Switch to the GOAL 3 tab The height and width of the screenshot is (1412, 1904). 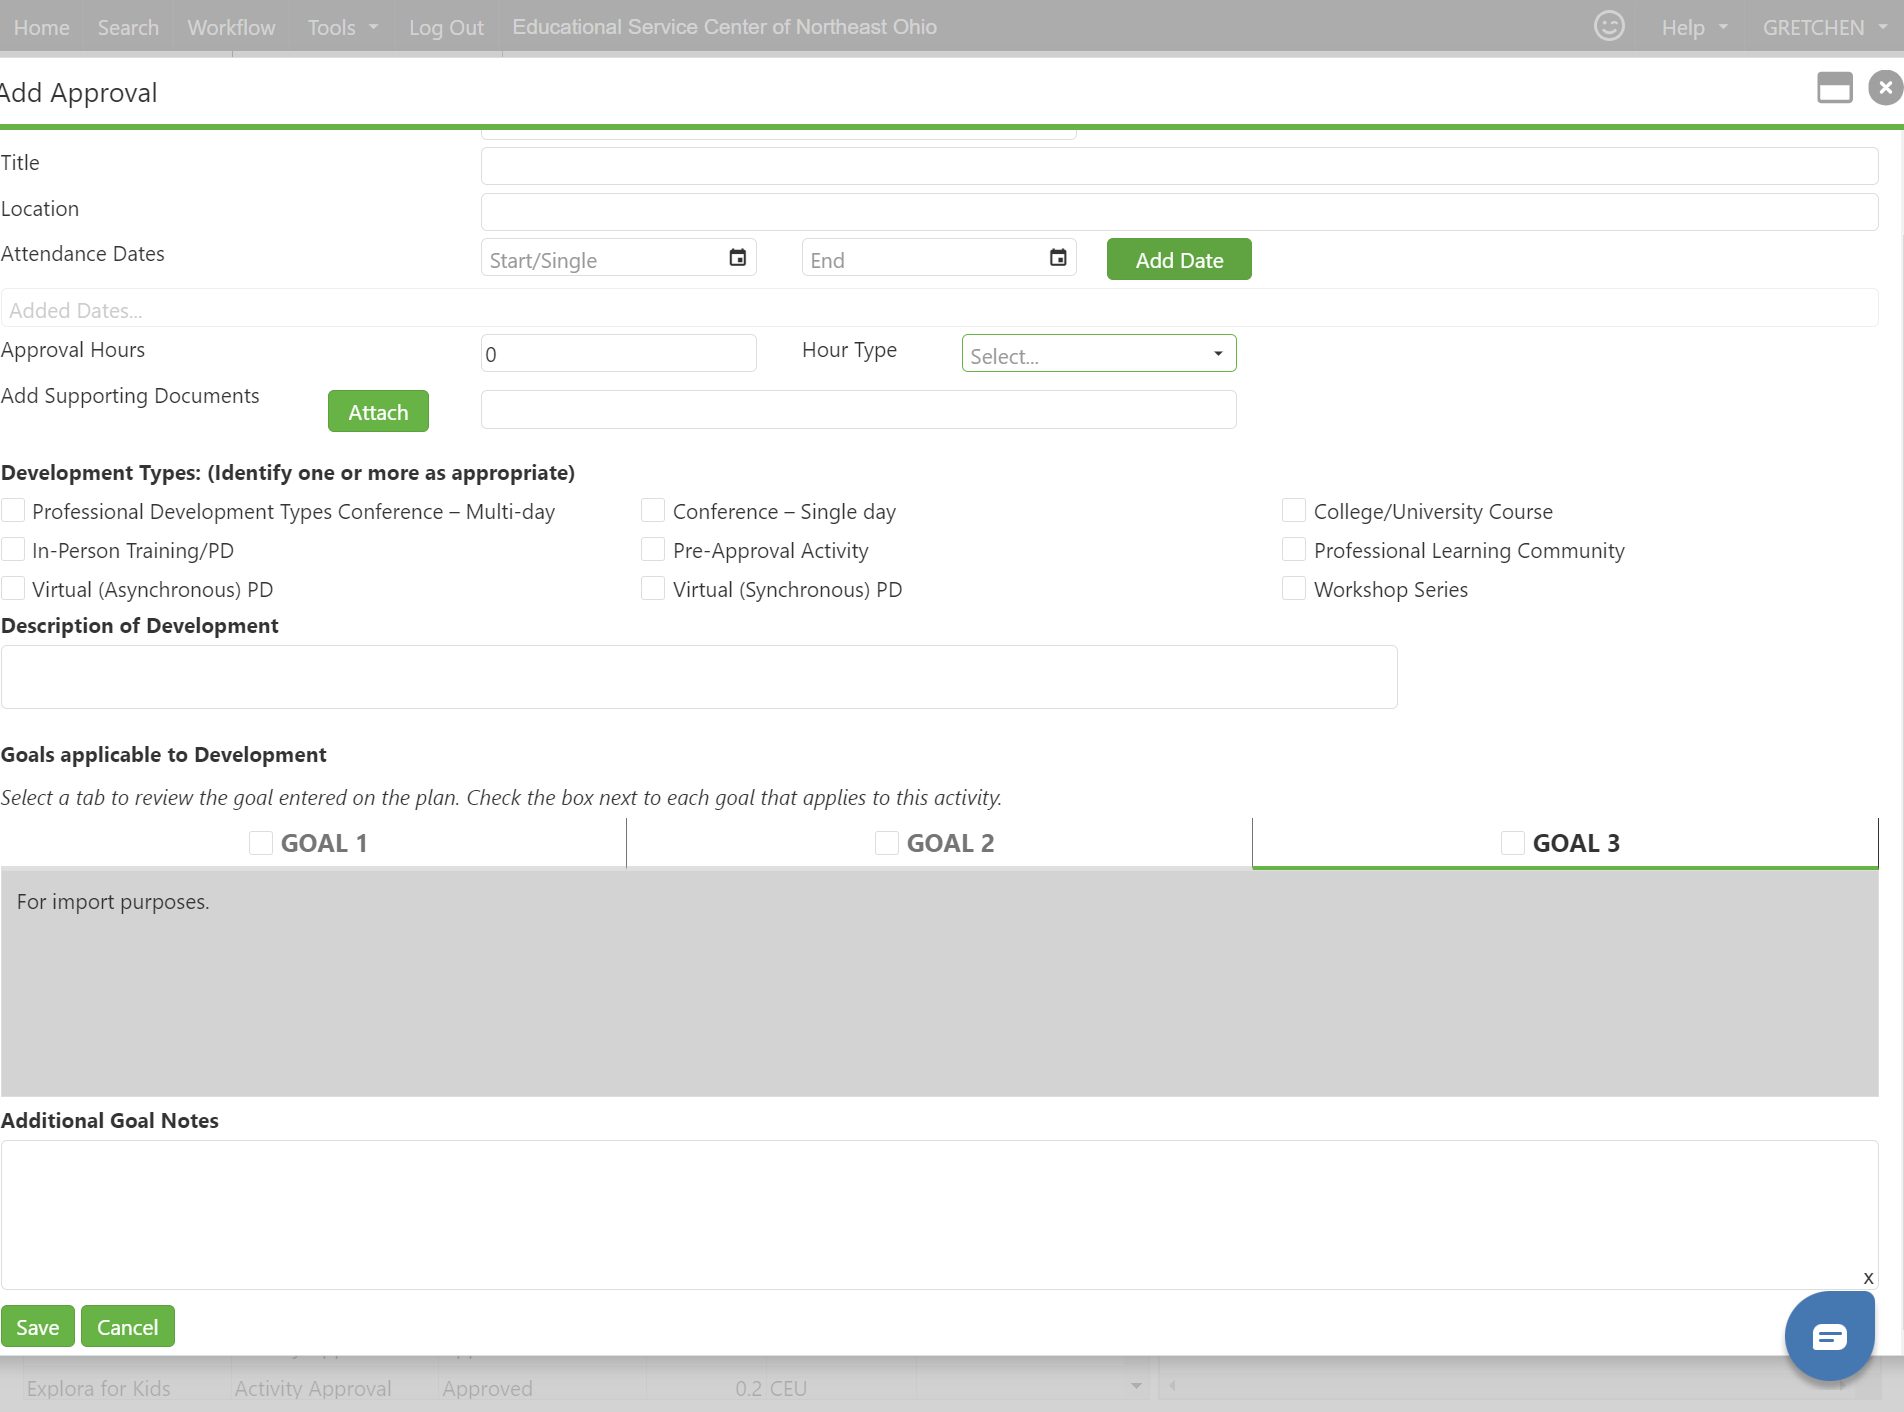(1565, 843)
